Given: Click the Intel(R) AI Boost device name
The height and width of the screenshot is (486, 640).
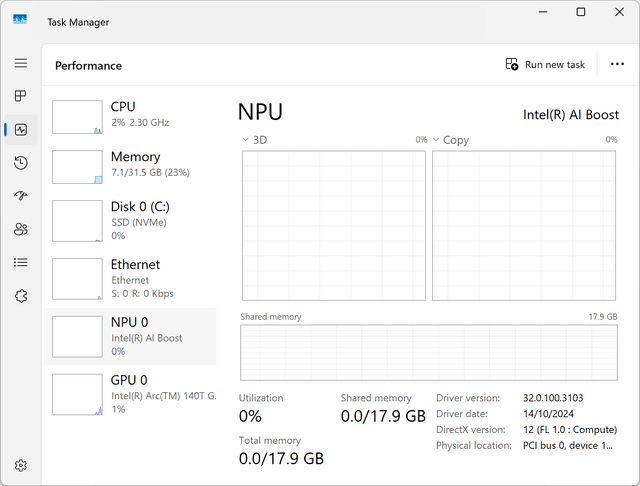Looking at the screenshot, I should pyautogui.click(x=571, y=115).
